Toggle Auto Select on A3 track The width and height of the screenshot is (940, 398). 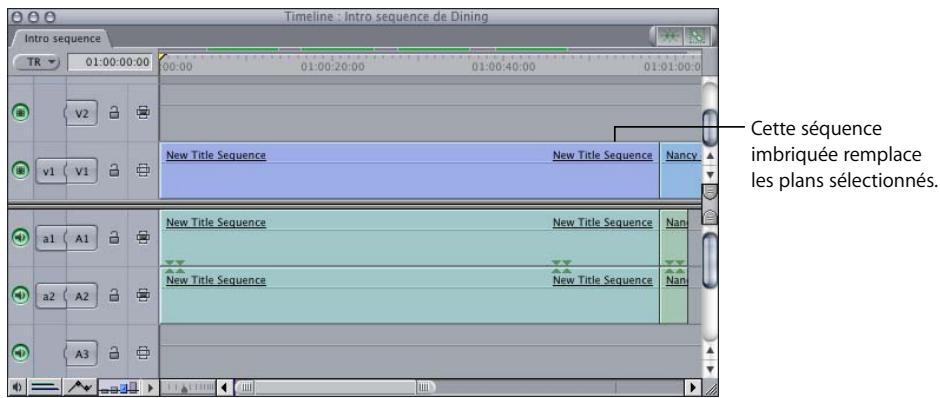[143, 352]
